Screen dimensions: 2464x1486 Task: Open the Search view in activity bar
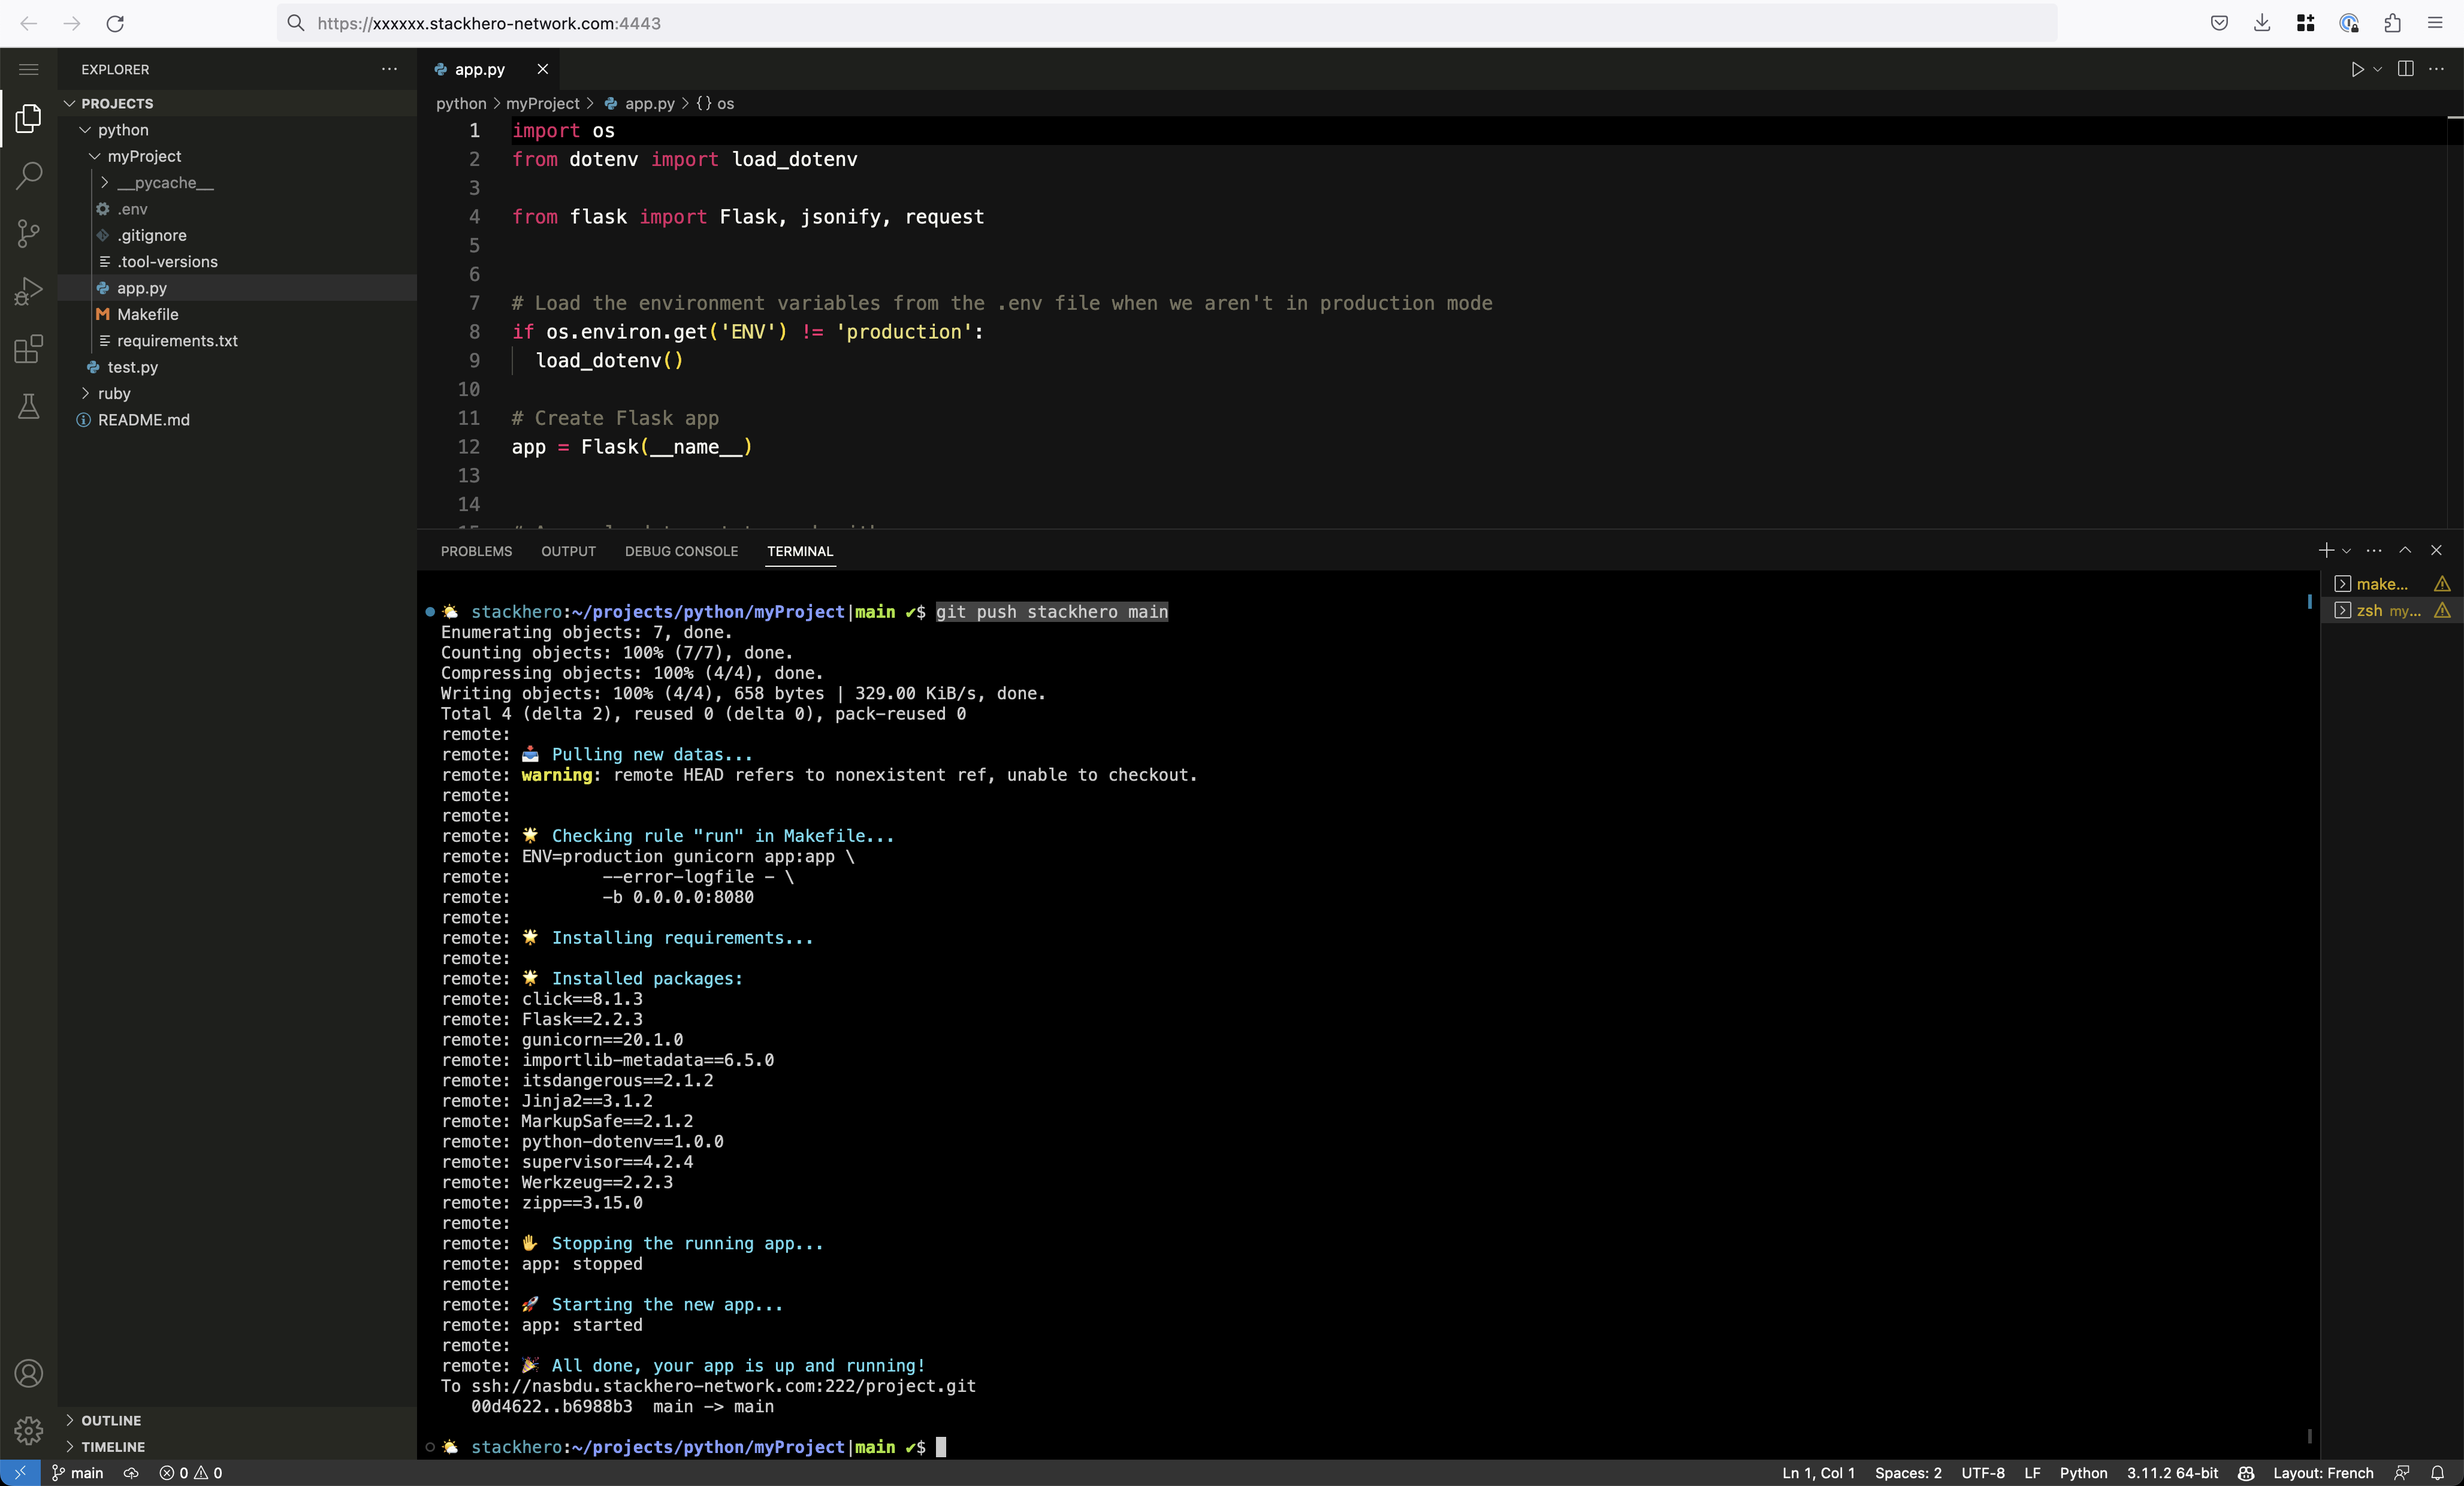29,176
